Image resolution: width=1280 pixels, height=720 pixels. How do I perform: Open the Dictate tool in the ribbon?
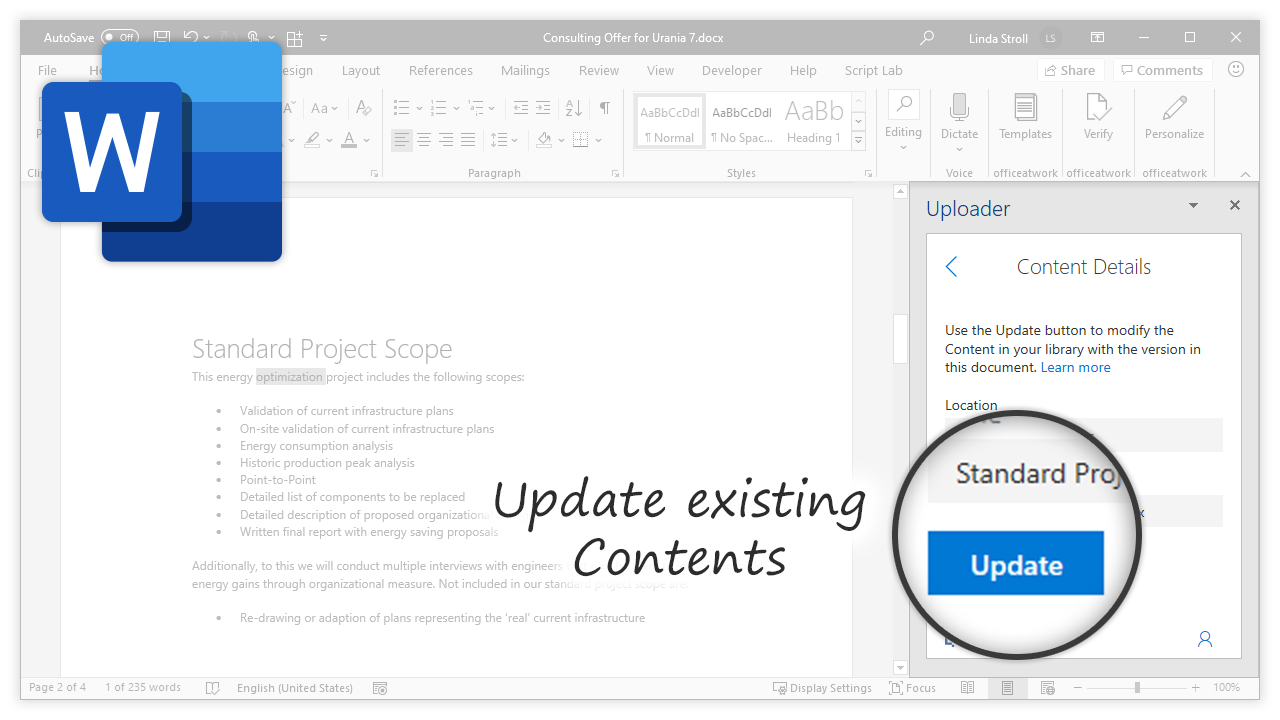[959, 119]
